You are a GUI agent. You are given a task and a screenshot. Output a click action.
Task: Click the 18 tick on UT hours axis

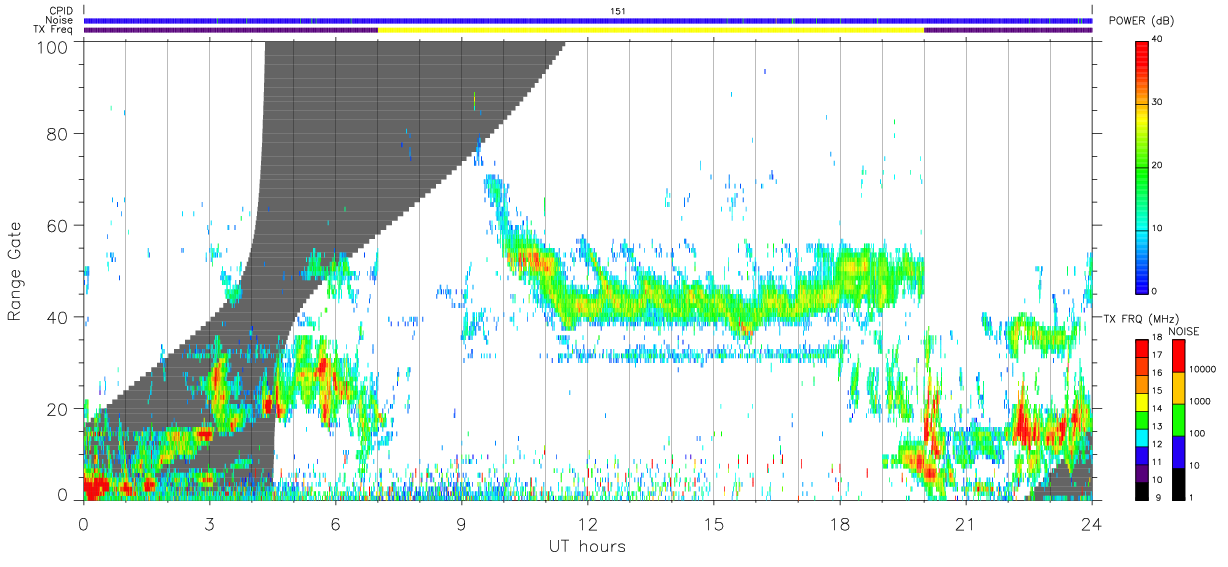coord(840,523)
